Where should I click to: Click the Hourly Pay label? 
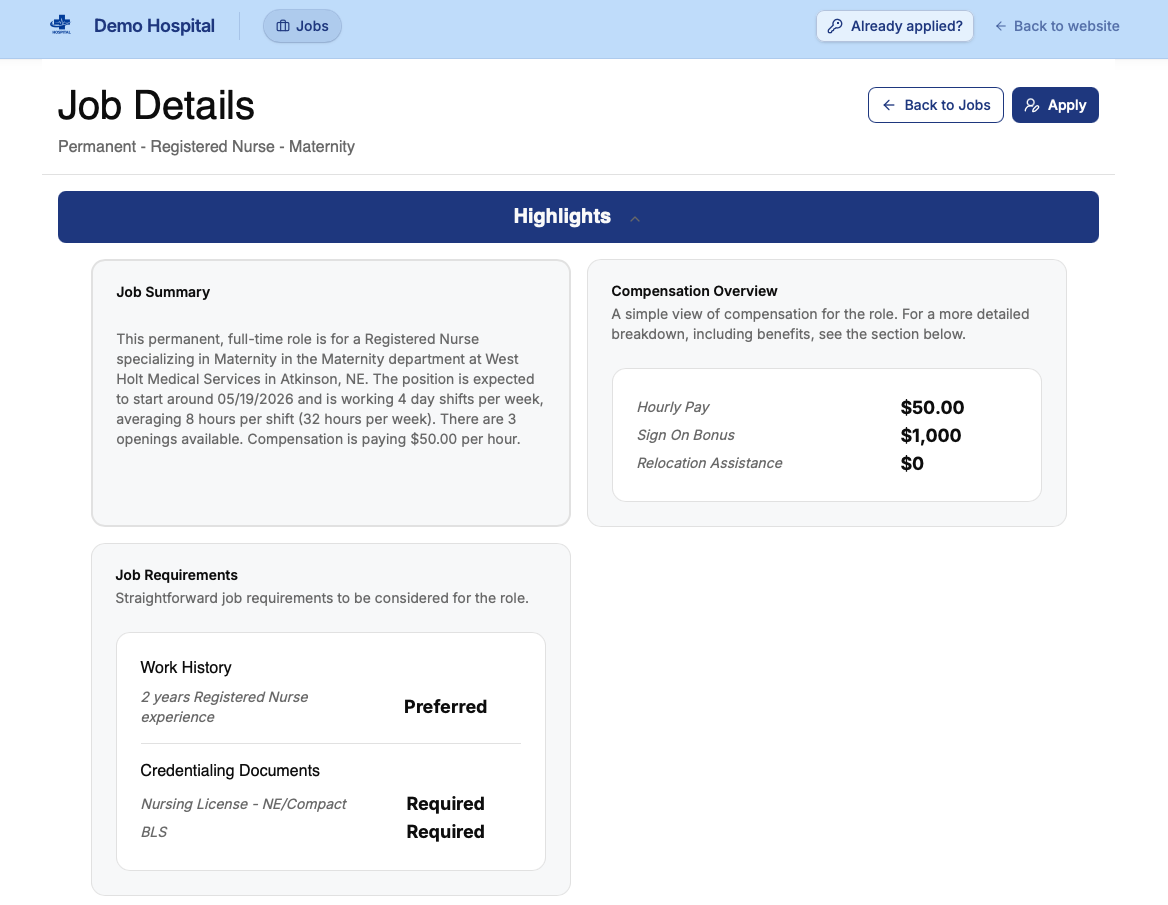[673, 407]
